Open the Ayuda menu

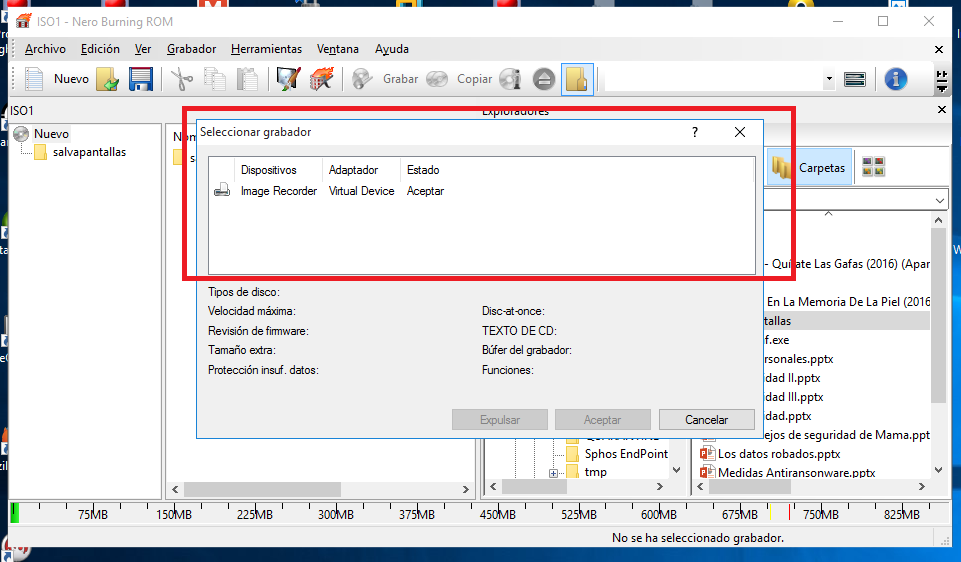(x=392, y=48)
